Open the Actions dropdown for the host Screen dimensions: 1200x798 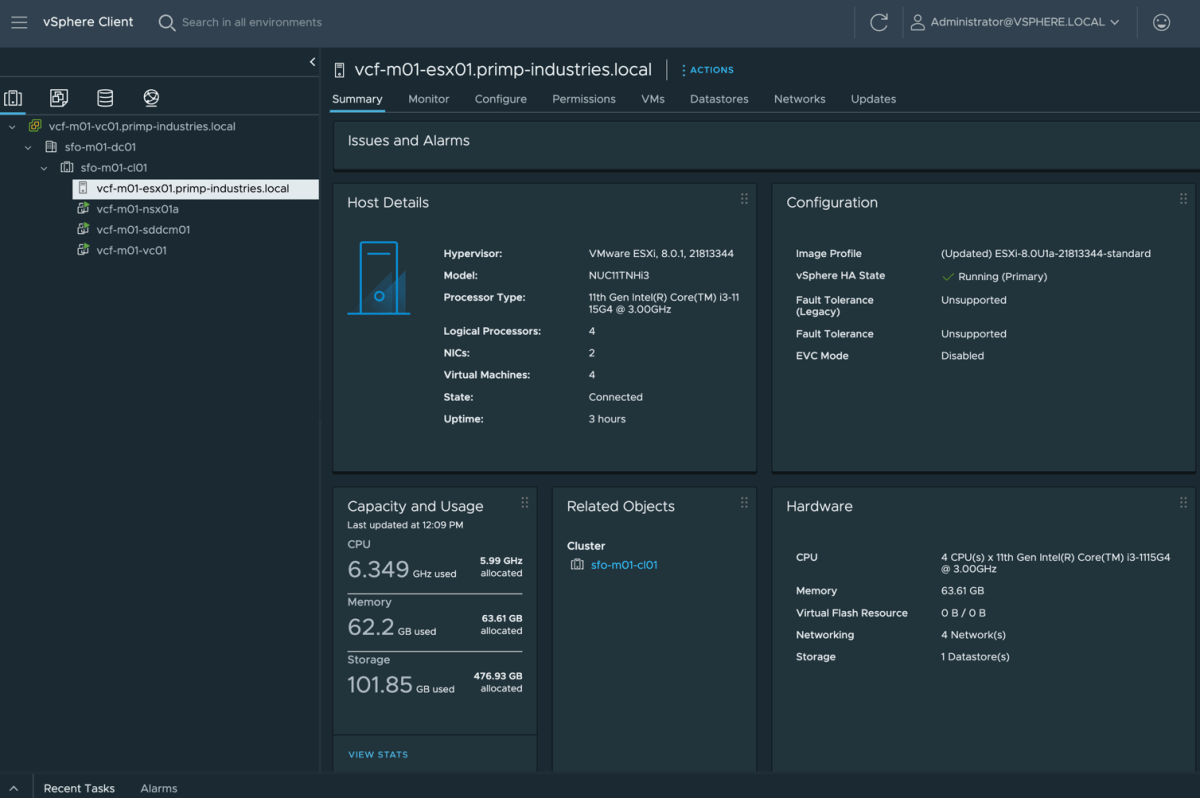(708, 70)
